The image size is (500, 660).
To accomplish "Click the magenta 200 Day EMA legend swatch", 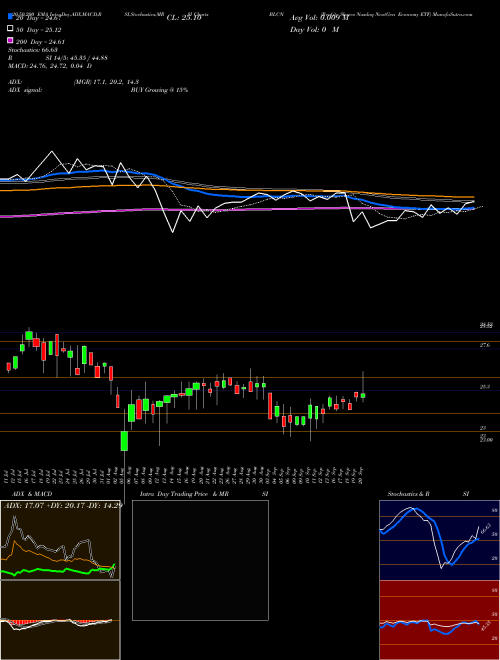I will (x=10, y=40).
